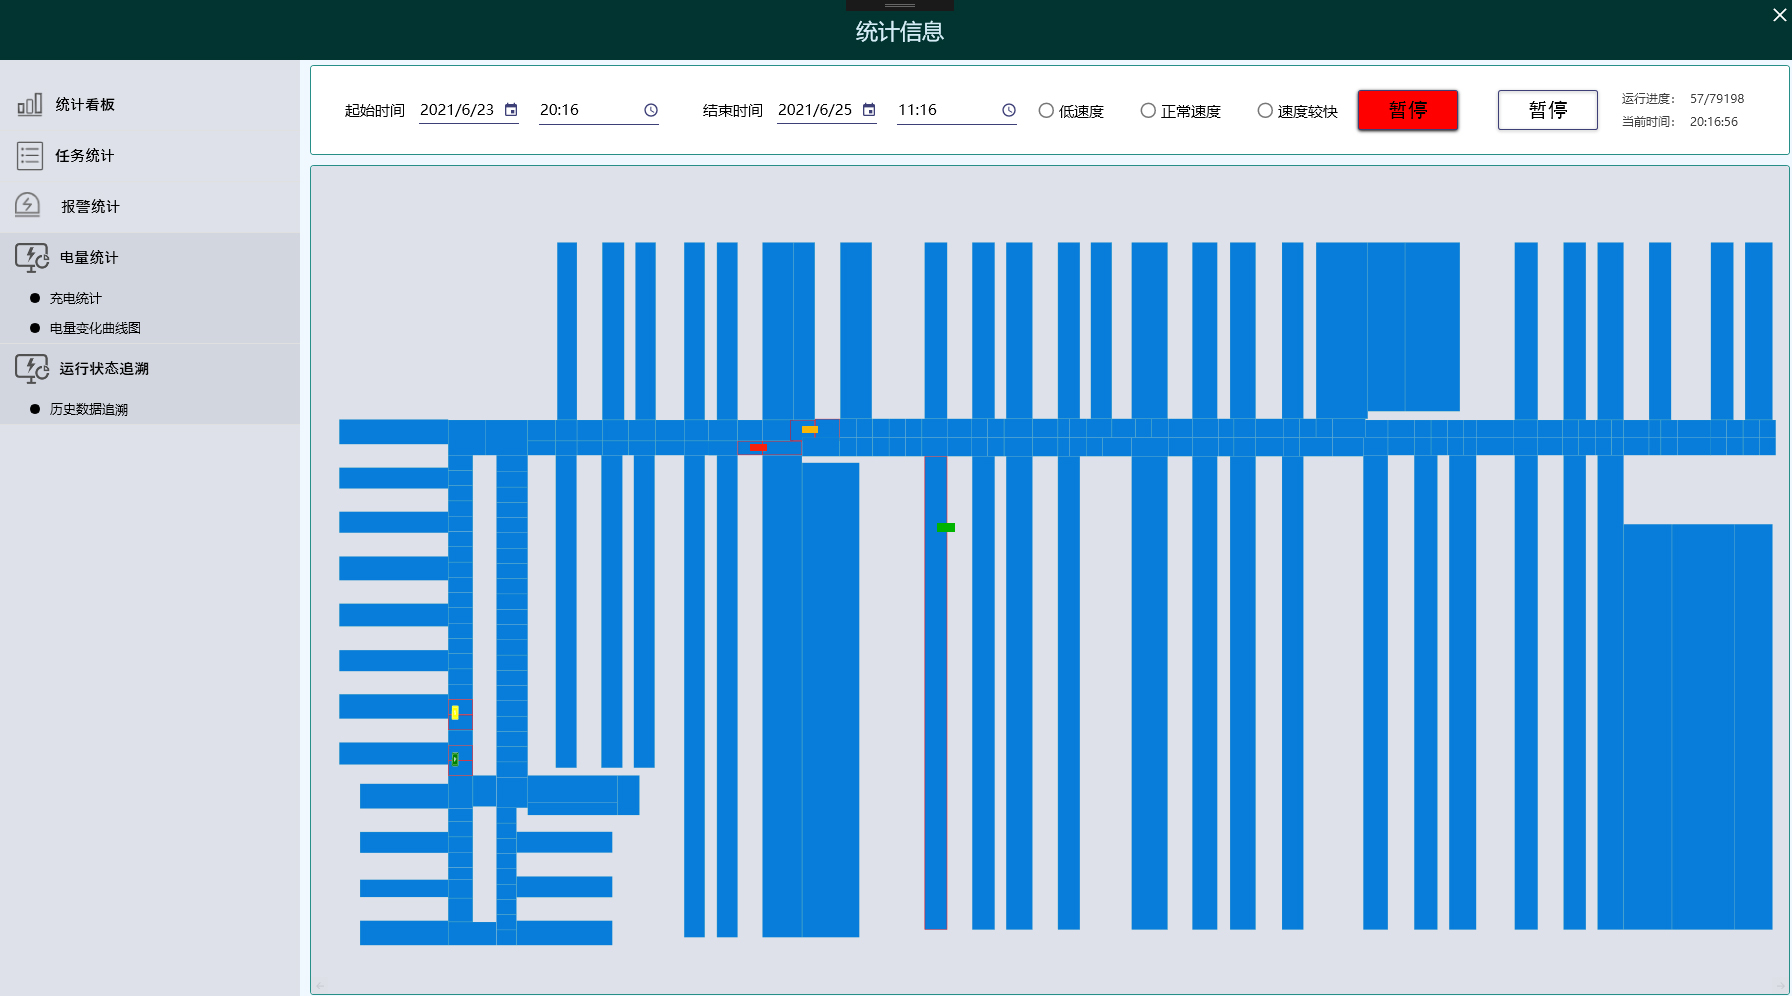The width and height of the screenshot is (1792, 996).
Task: Click the task list icon for 任务统计
Action: [x=30, y=155]
